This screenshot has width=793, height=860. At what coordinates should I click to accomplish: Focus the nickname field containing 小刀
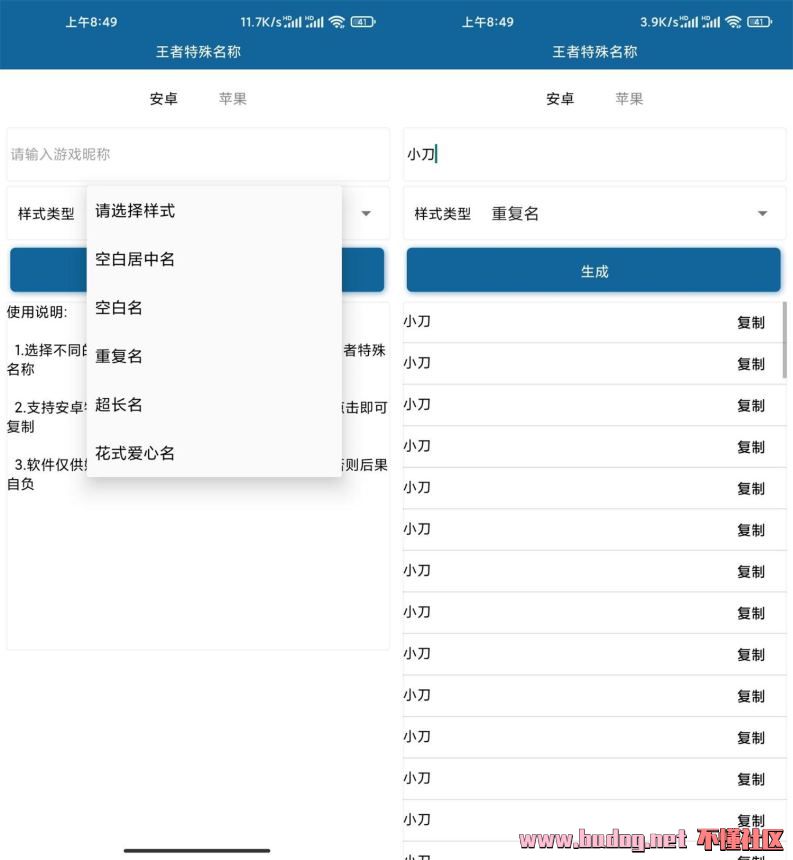[594, 154]
